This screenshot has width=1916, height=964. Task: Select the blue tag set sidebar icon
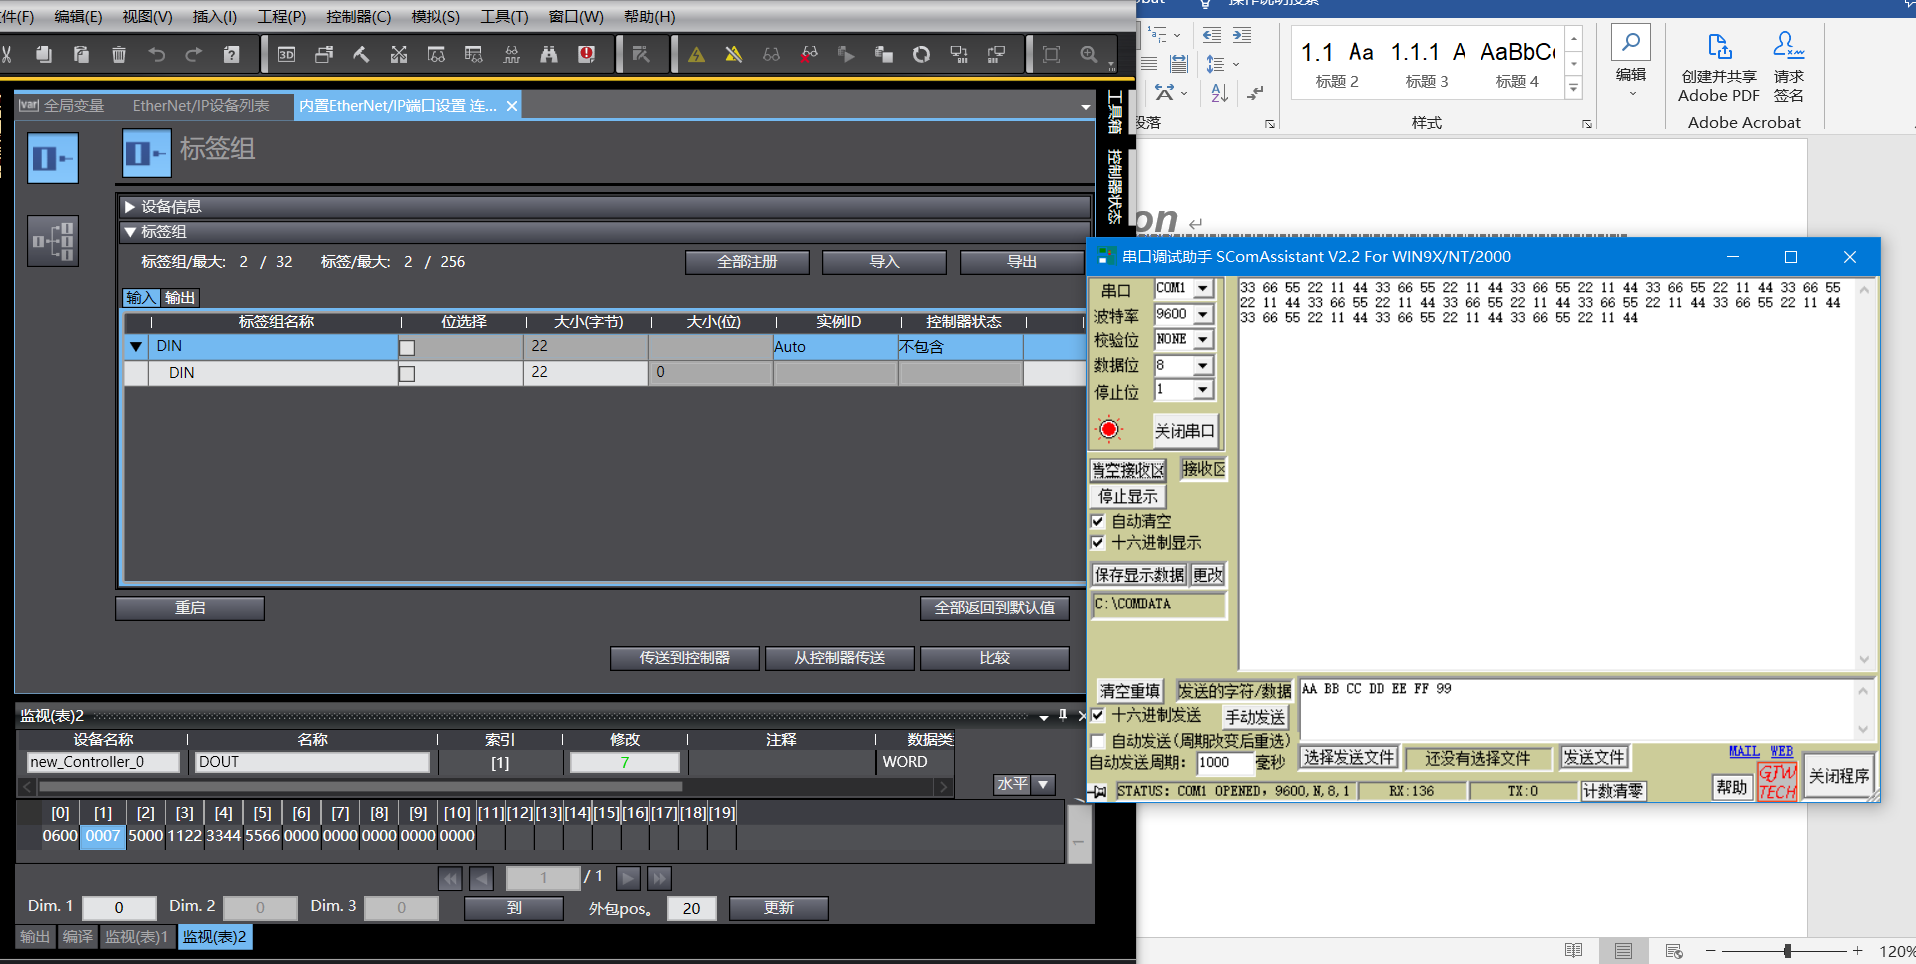click(53, 158)
